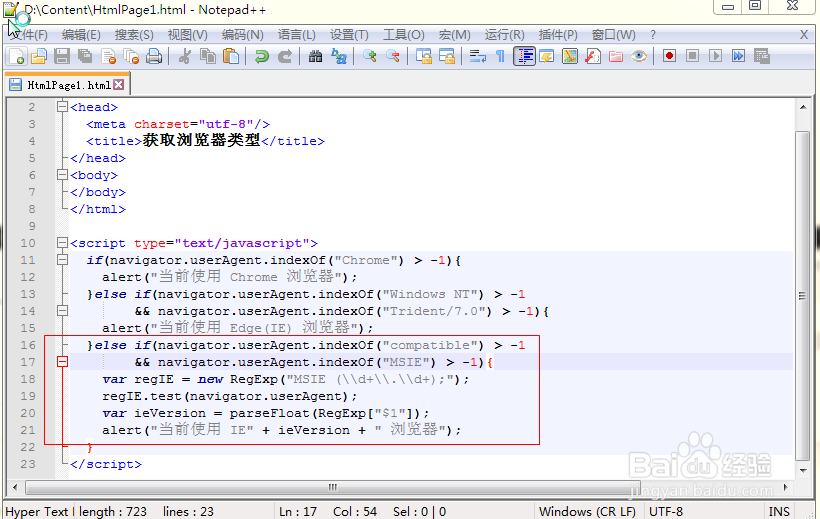Open the 文件(F) menu
The width and height of the screenshot is (820, 519).
[28, 35]
